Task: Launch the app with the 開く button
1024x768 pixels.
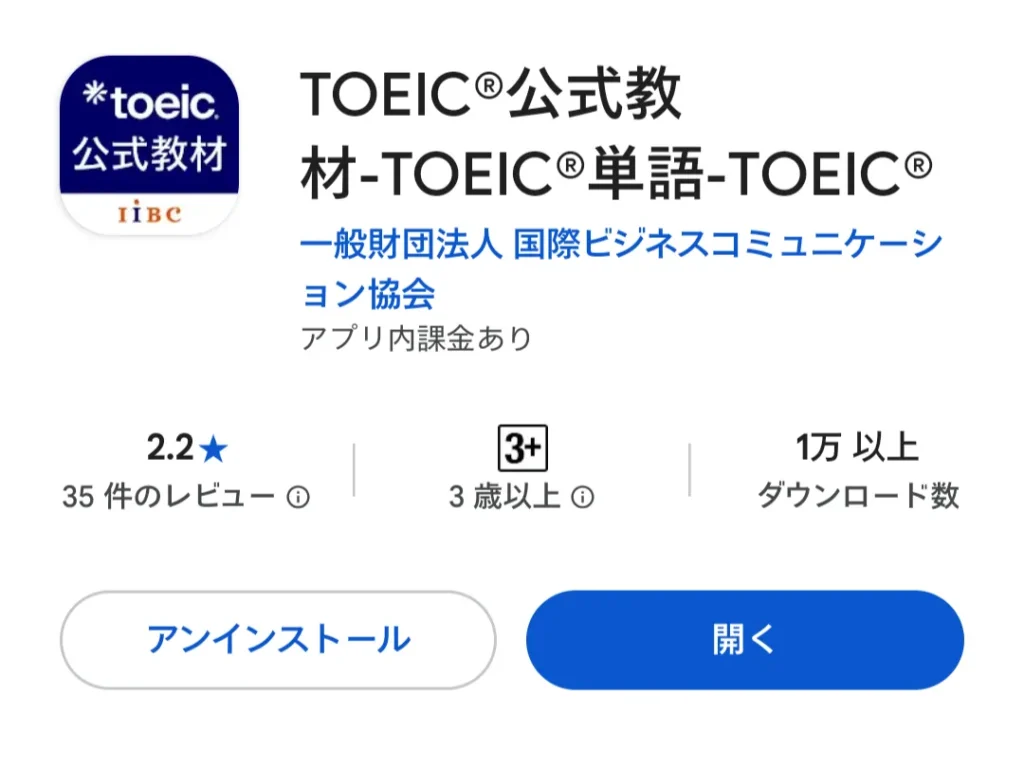Action: (745, 640)
